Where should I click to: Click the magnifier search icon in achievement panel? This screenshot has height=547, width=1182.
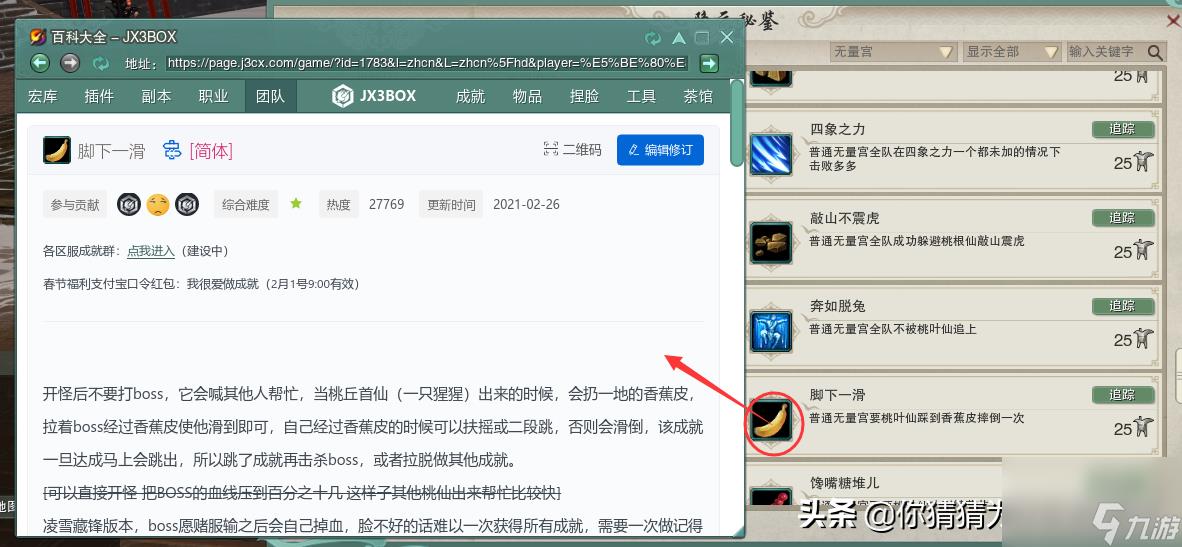[1155, 52]
